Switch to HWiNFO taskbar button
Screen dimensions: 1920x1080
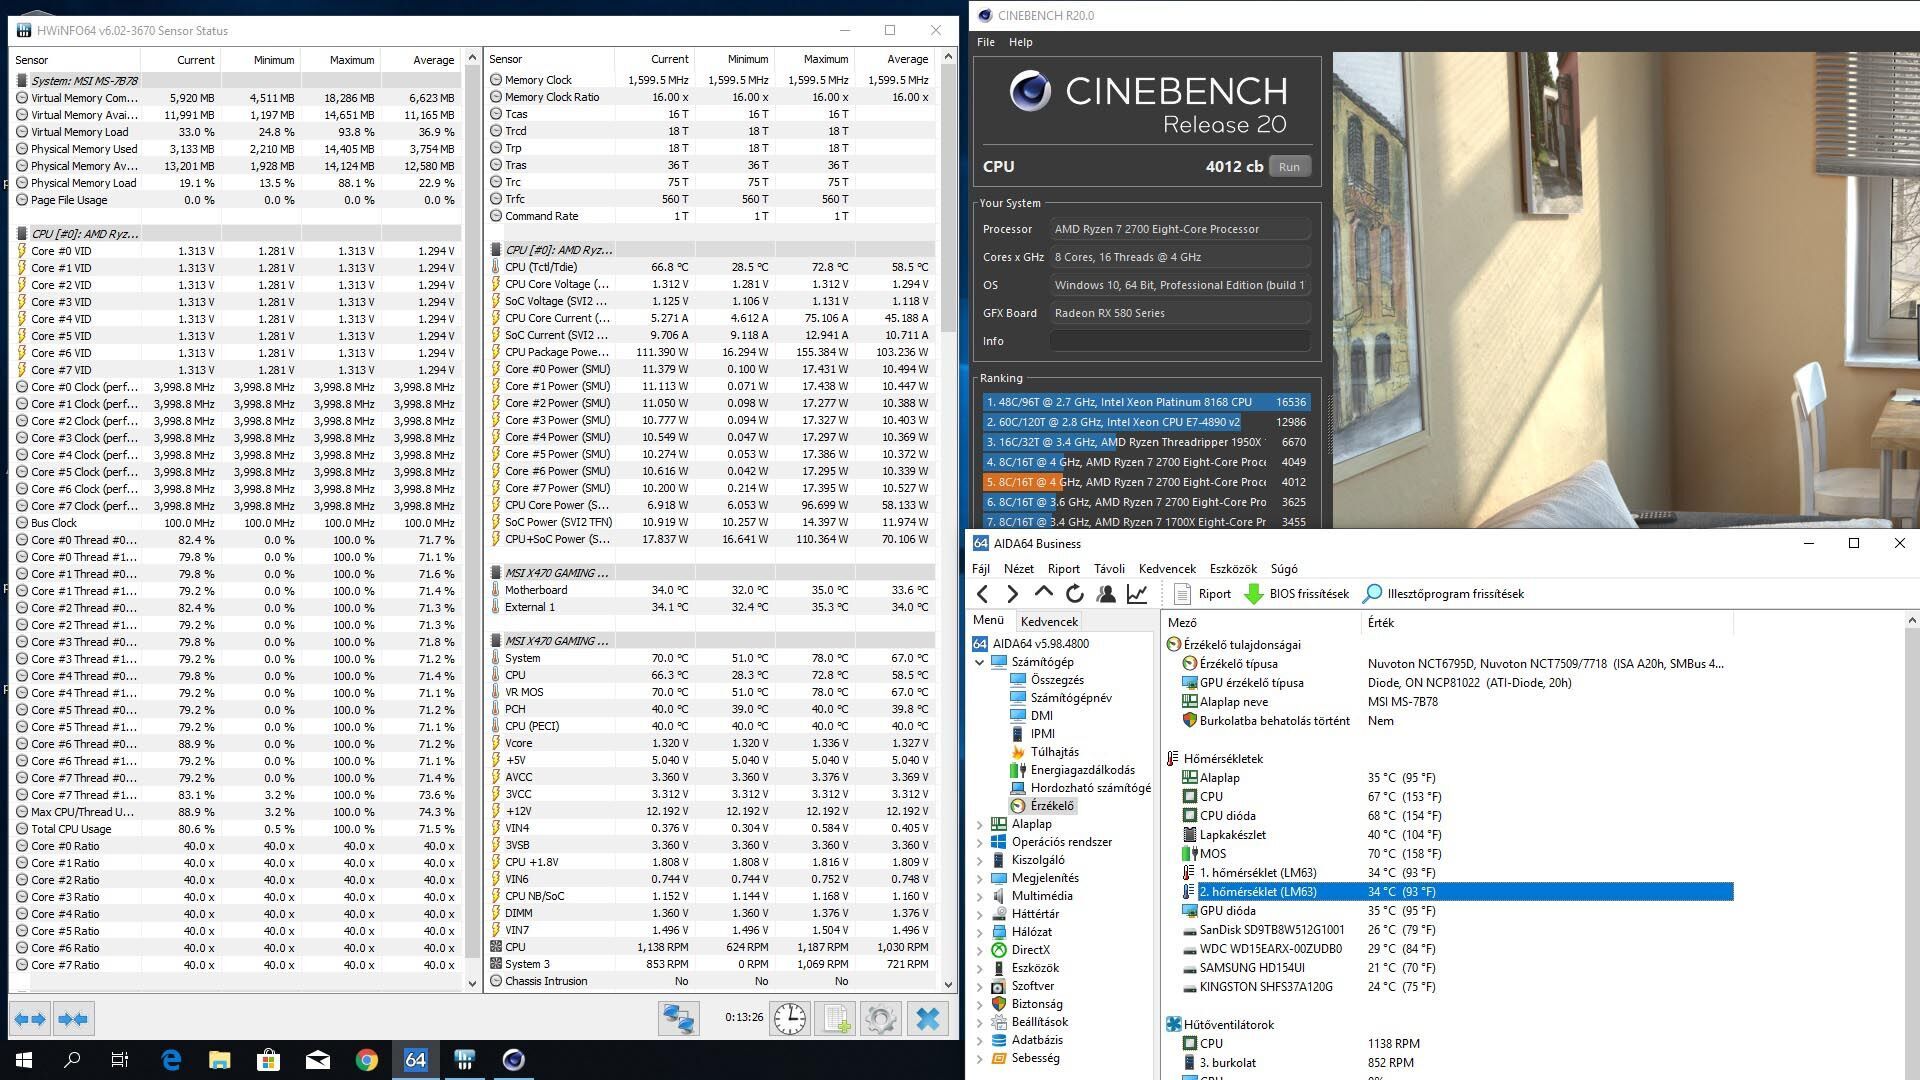464,1060
